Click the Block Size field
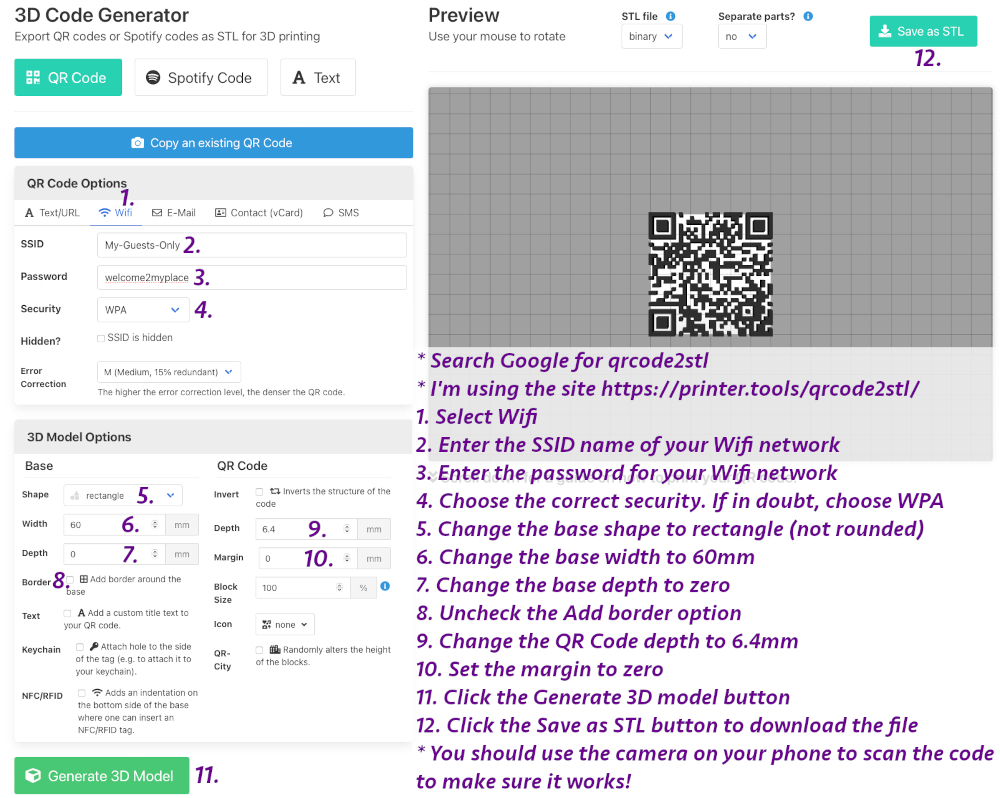Screen dimensions: 1000x798 (303, 588)
